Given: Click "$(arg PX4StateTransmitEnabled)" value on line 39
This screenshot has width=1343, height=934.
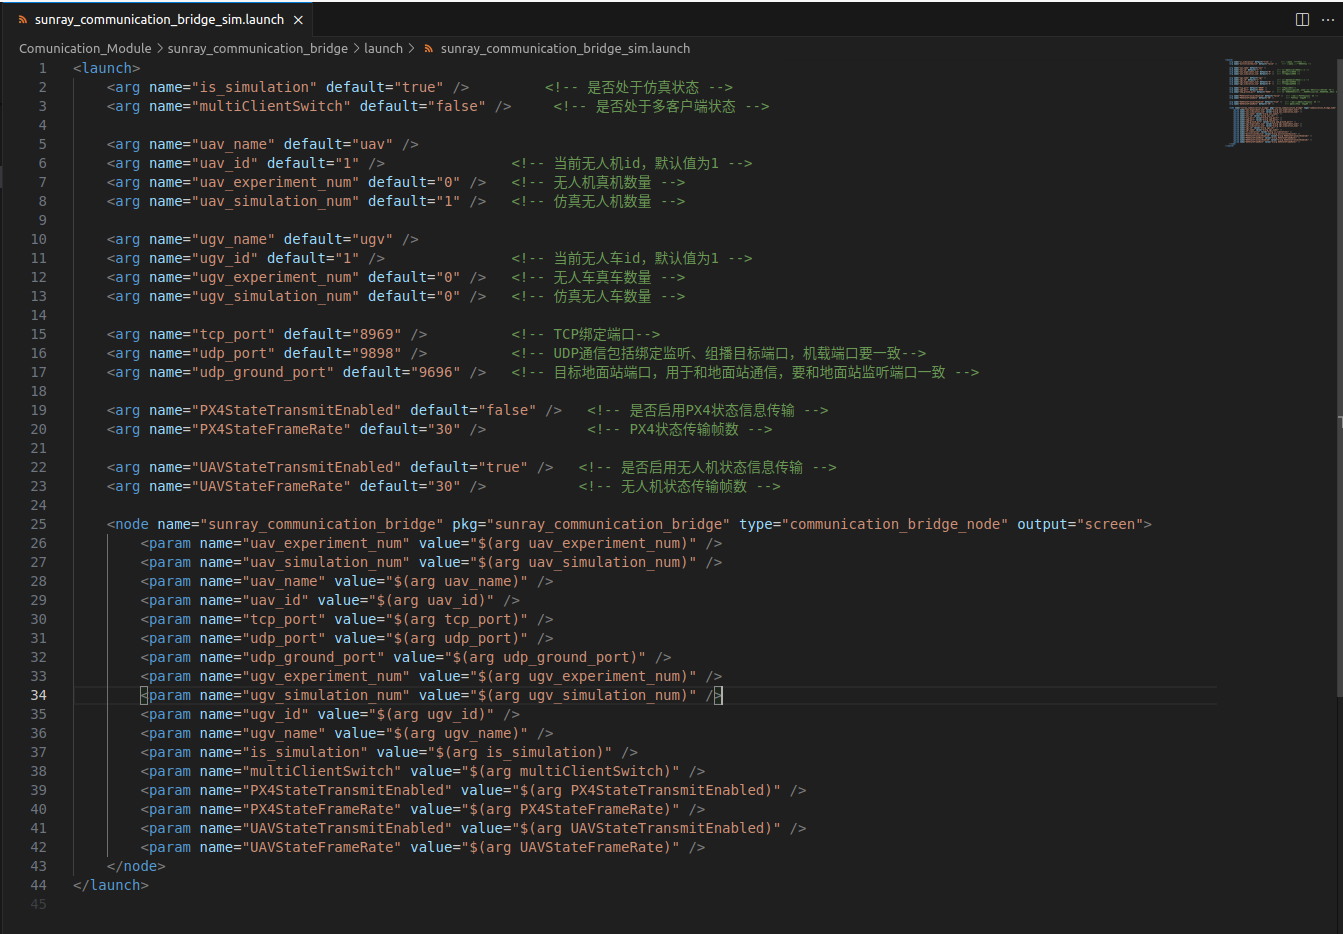Looking at the screenshot, I should (647, 790).
